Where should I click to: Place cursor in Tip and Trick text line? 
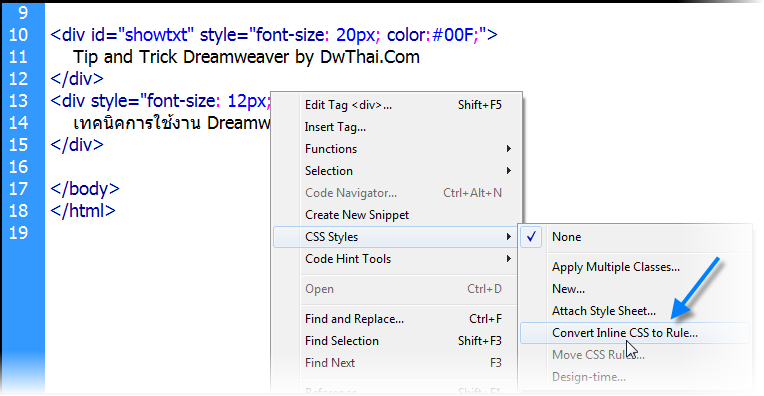(246, 57)
